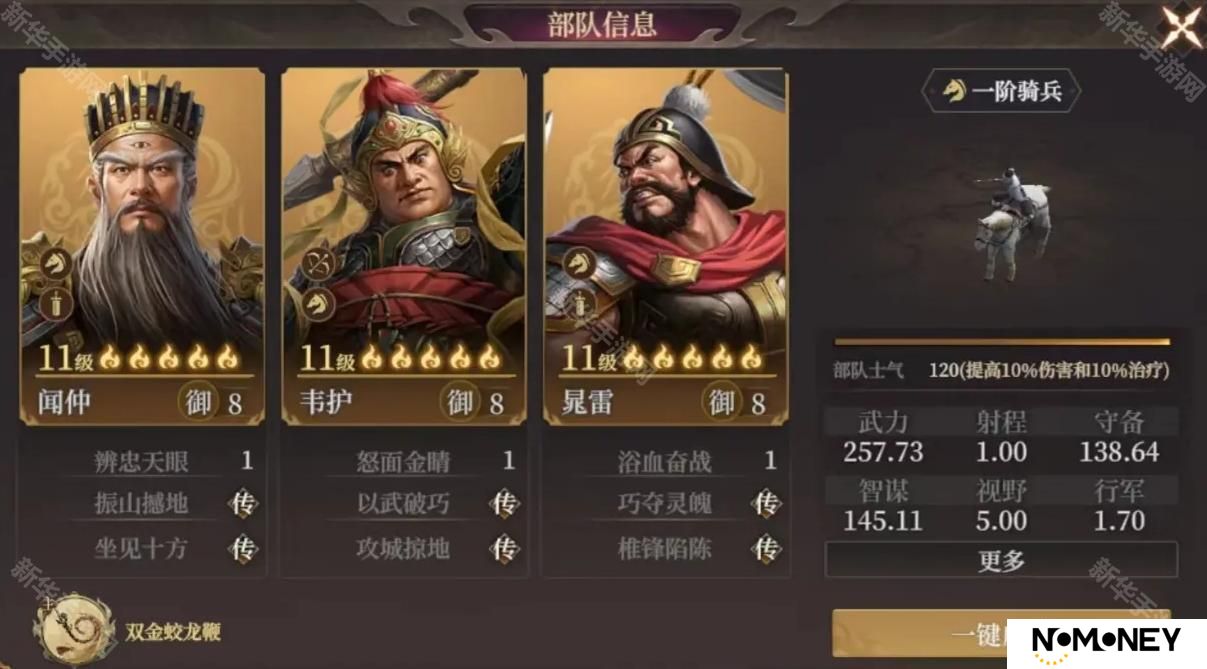The width and height of the screenshot is (1207, 669).
Task: Click bow archer icon on 韦护 card
Action: [318, 264]
